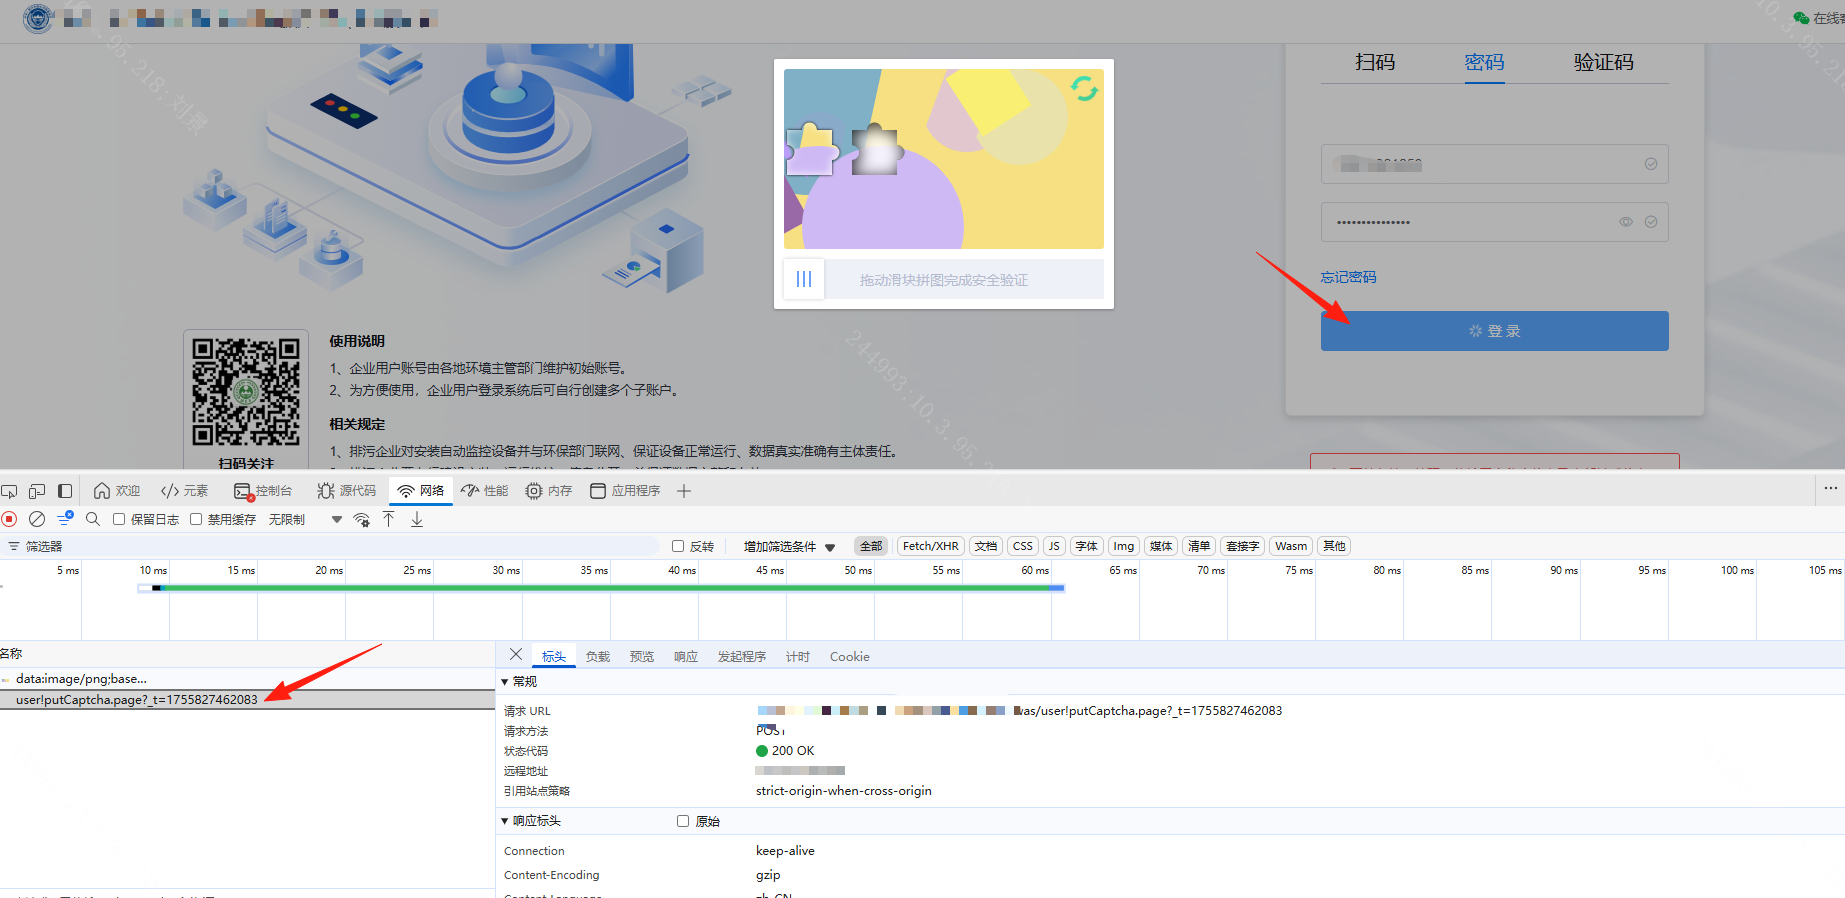Image resolution: width=1845 pixels, height=898 pixels.
Task: Toggle the network filter funnel icon
Action: [x=65, y=519]
